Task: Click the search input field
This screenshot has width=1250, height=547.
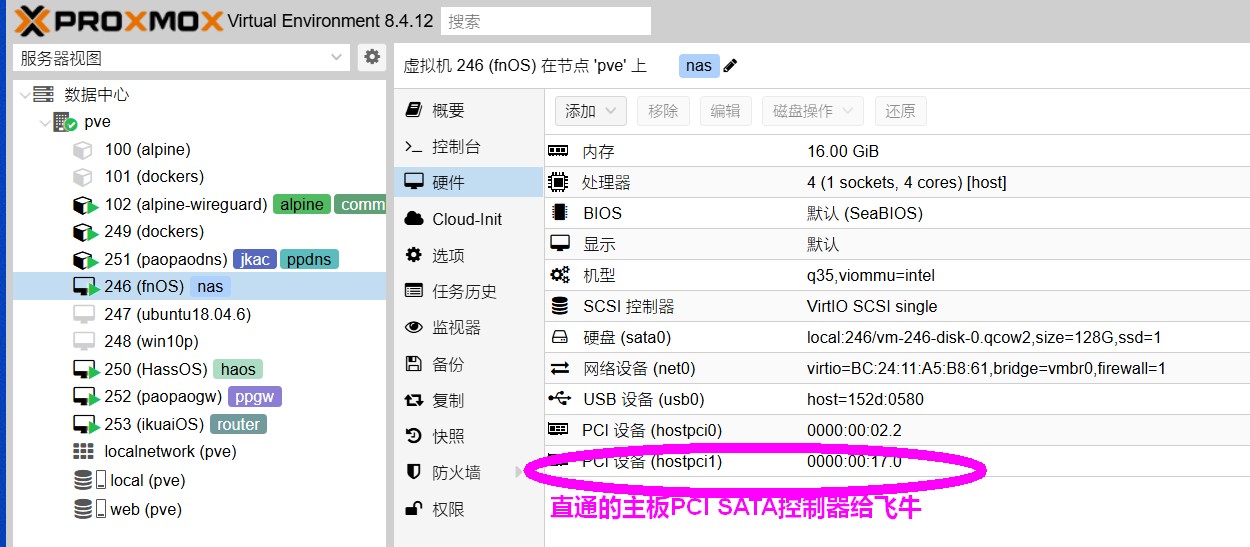Action: coord(546,21)
